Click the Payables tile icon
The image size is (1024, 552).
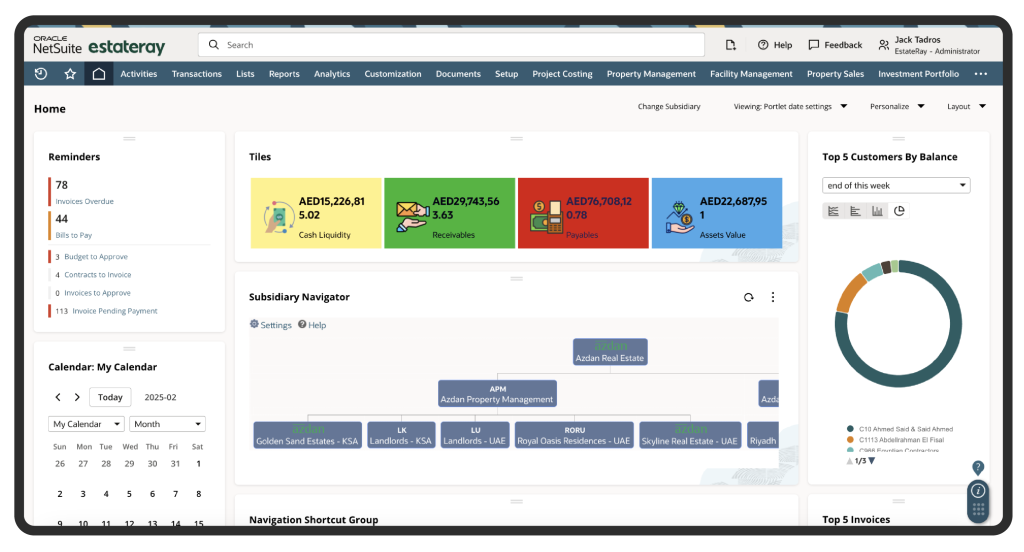(546, 217)
